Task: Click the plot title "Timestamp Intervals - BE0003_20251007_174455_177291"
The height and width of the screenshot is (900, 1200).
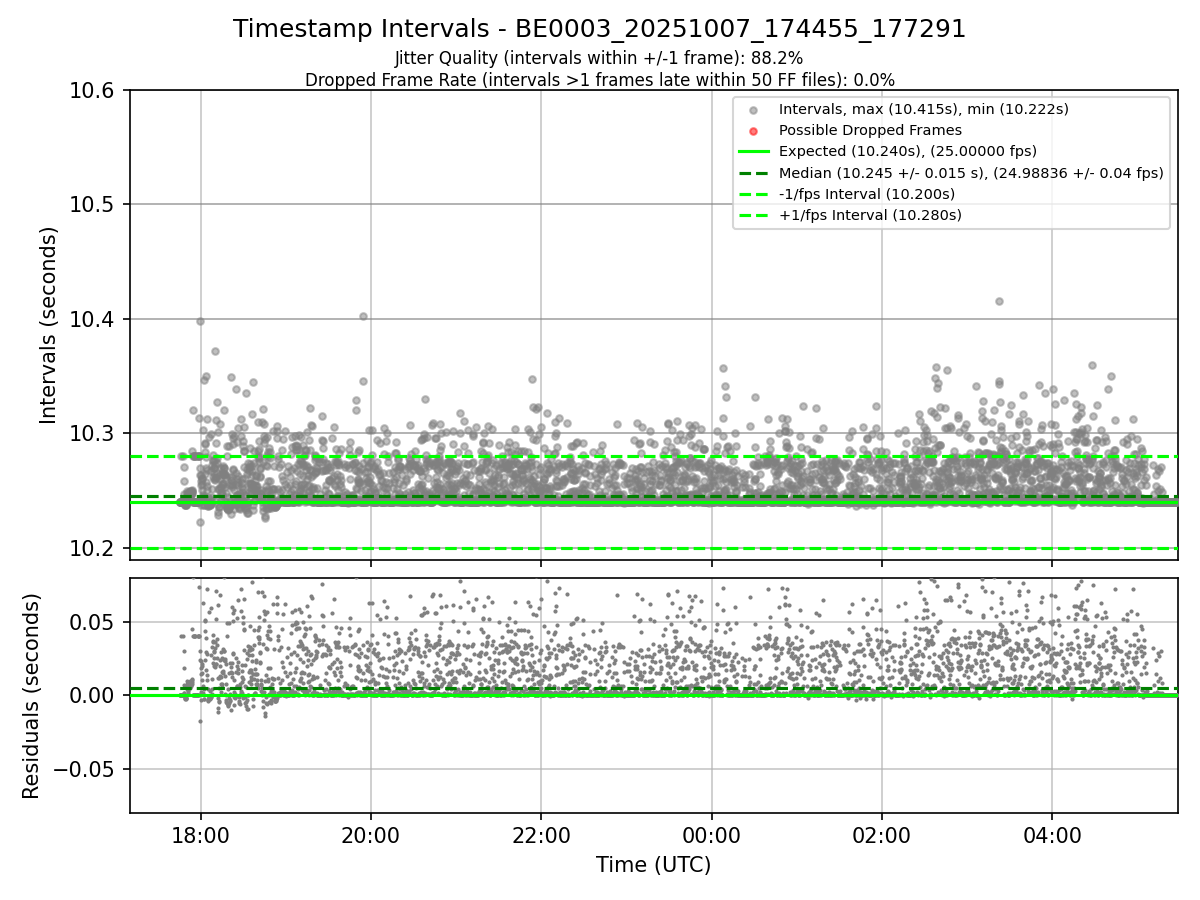Action: tap(599, 29)
